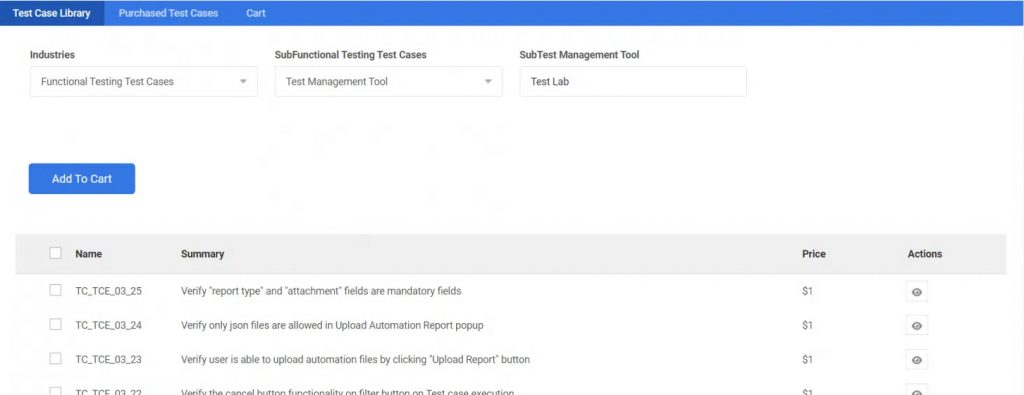Open the Cart tab
Viewport: 1024px width, 395px height.
(256, 13)
